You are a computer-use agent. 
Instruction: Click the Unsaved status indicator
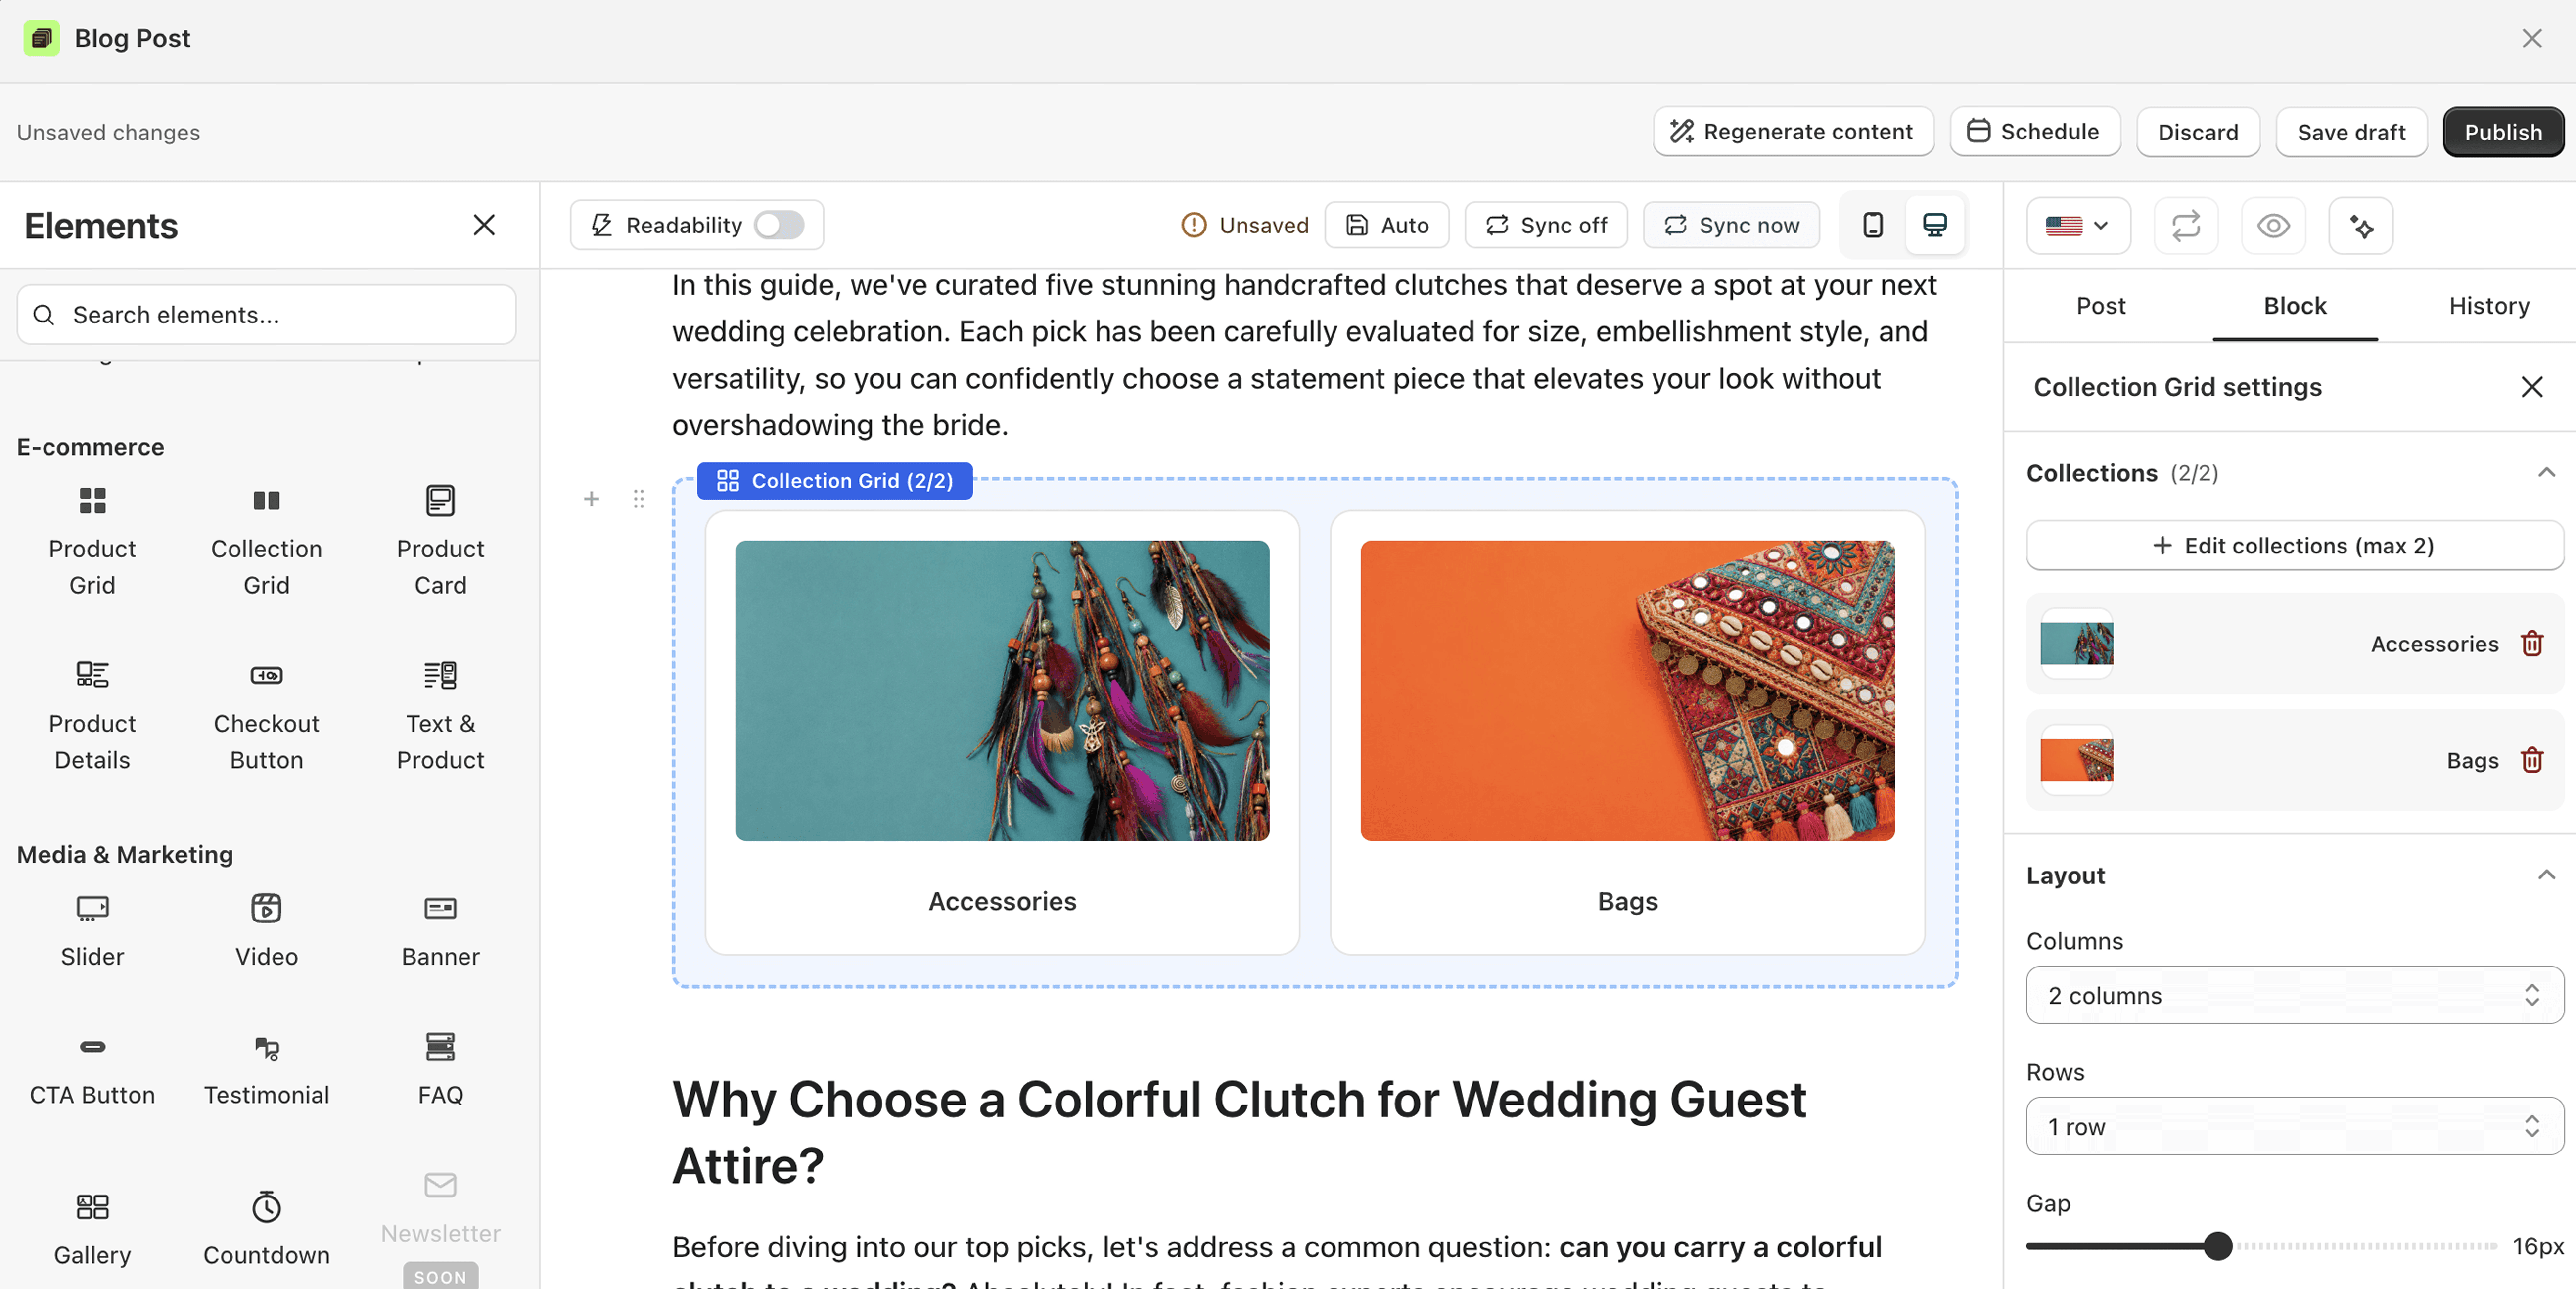coord(1245,225)
